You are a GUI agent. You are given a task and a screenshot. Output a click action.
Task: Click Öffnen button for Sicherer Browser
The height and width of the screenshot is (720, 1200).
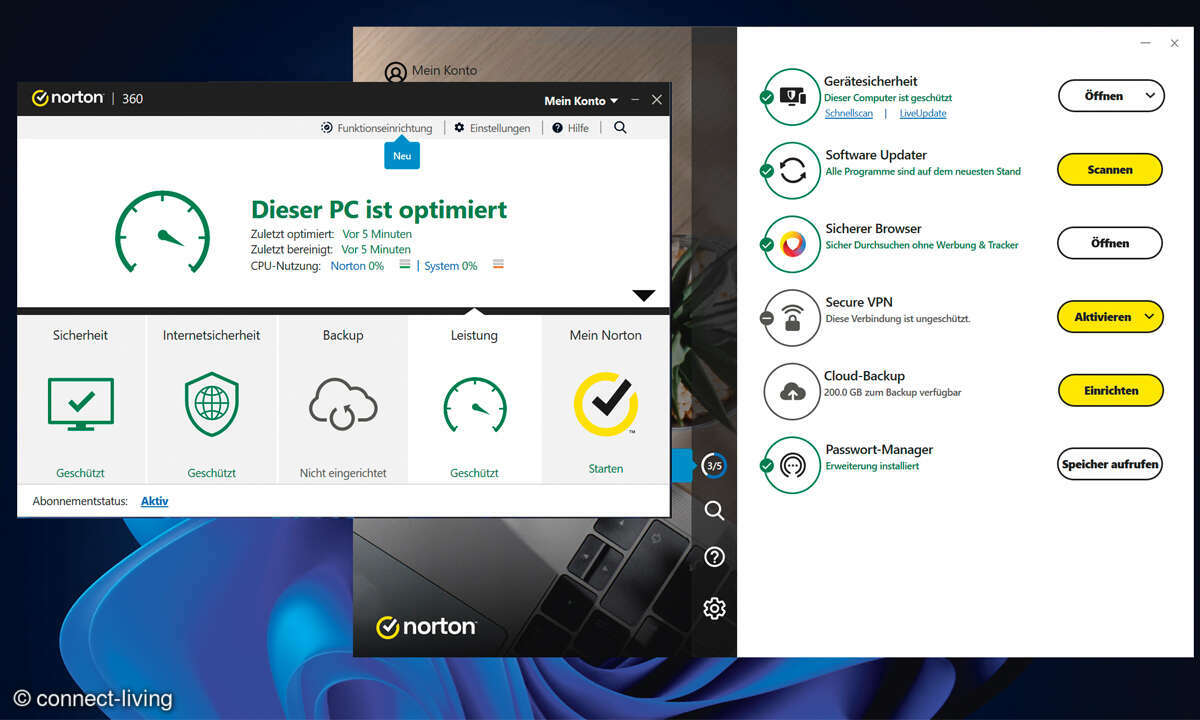[x=1110, y=243]
